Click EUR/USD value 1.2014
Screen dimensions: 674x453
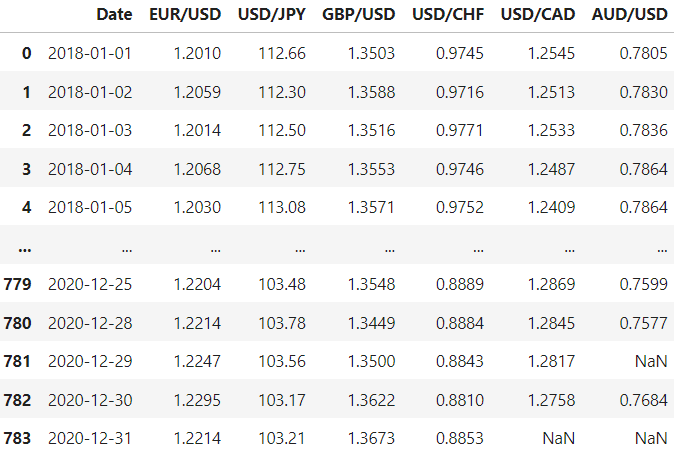pyautogui.click(x=197, y=130)
